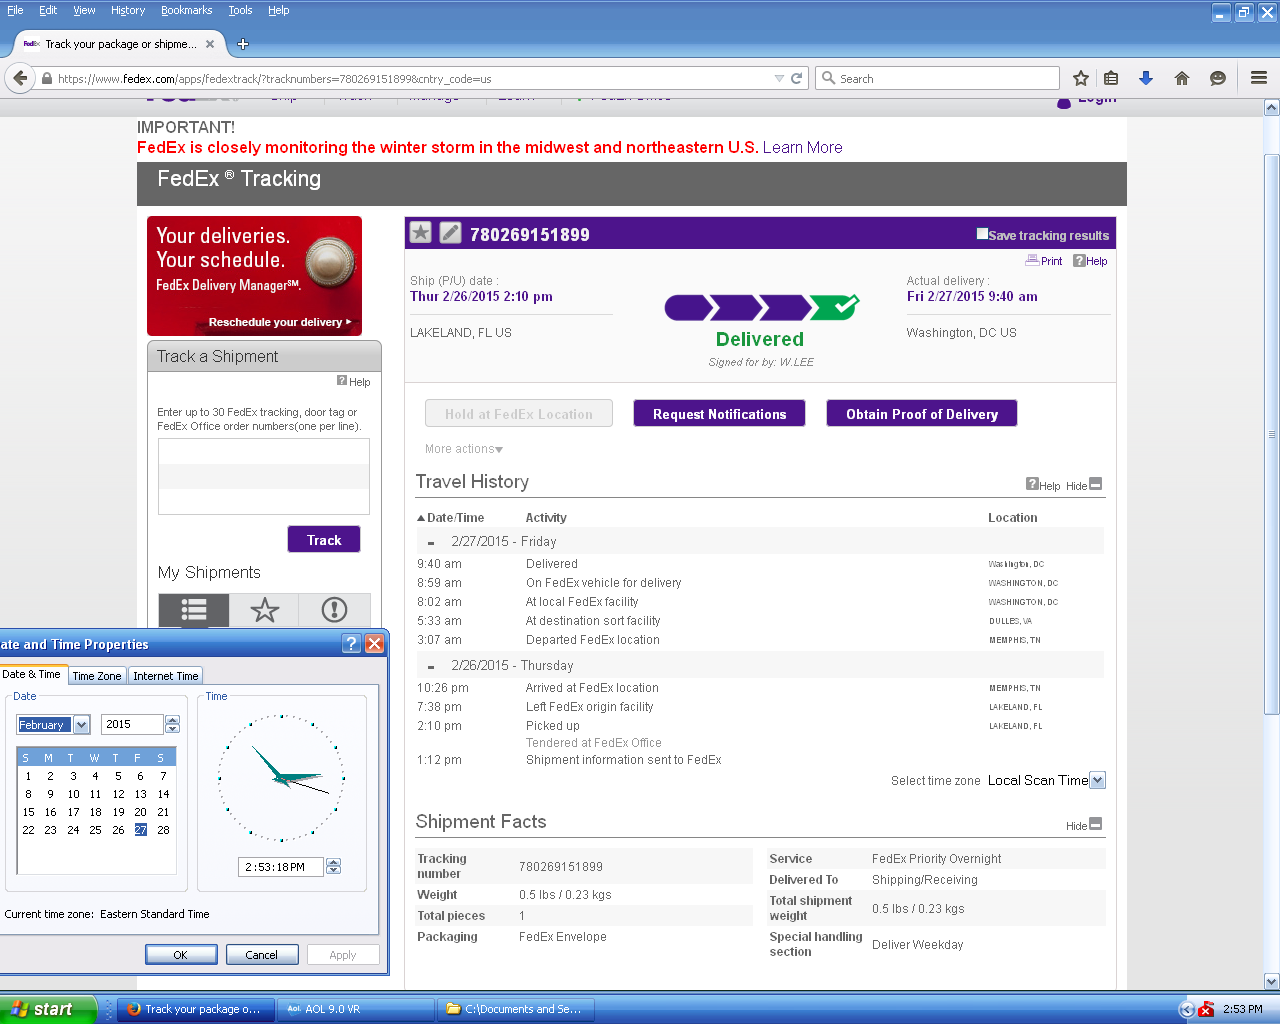Select day 20 in the calendar
The height and width of the screenshot is (1024, 1280).
[141, 812]
